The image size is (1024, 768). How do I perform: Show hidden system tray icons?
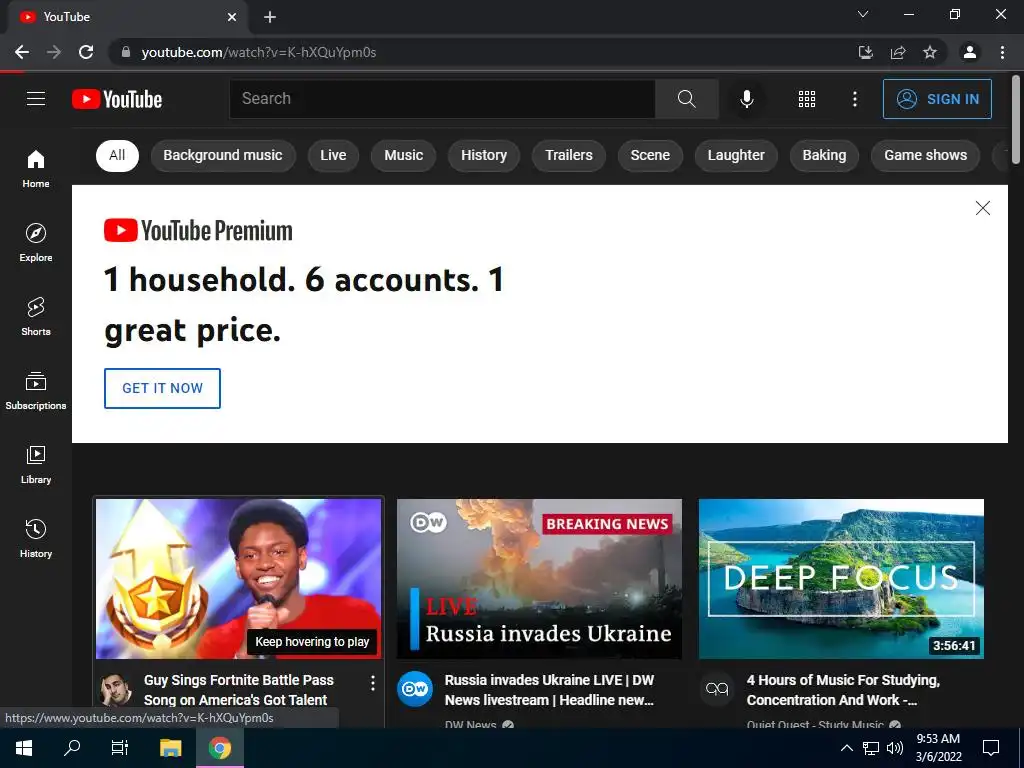[x=846, y=748]
